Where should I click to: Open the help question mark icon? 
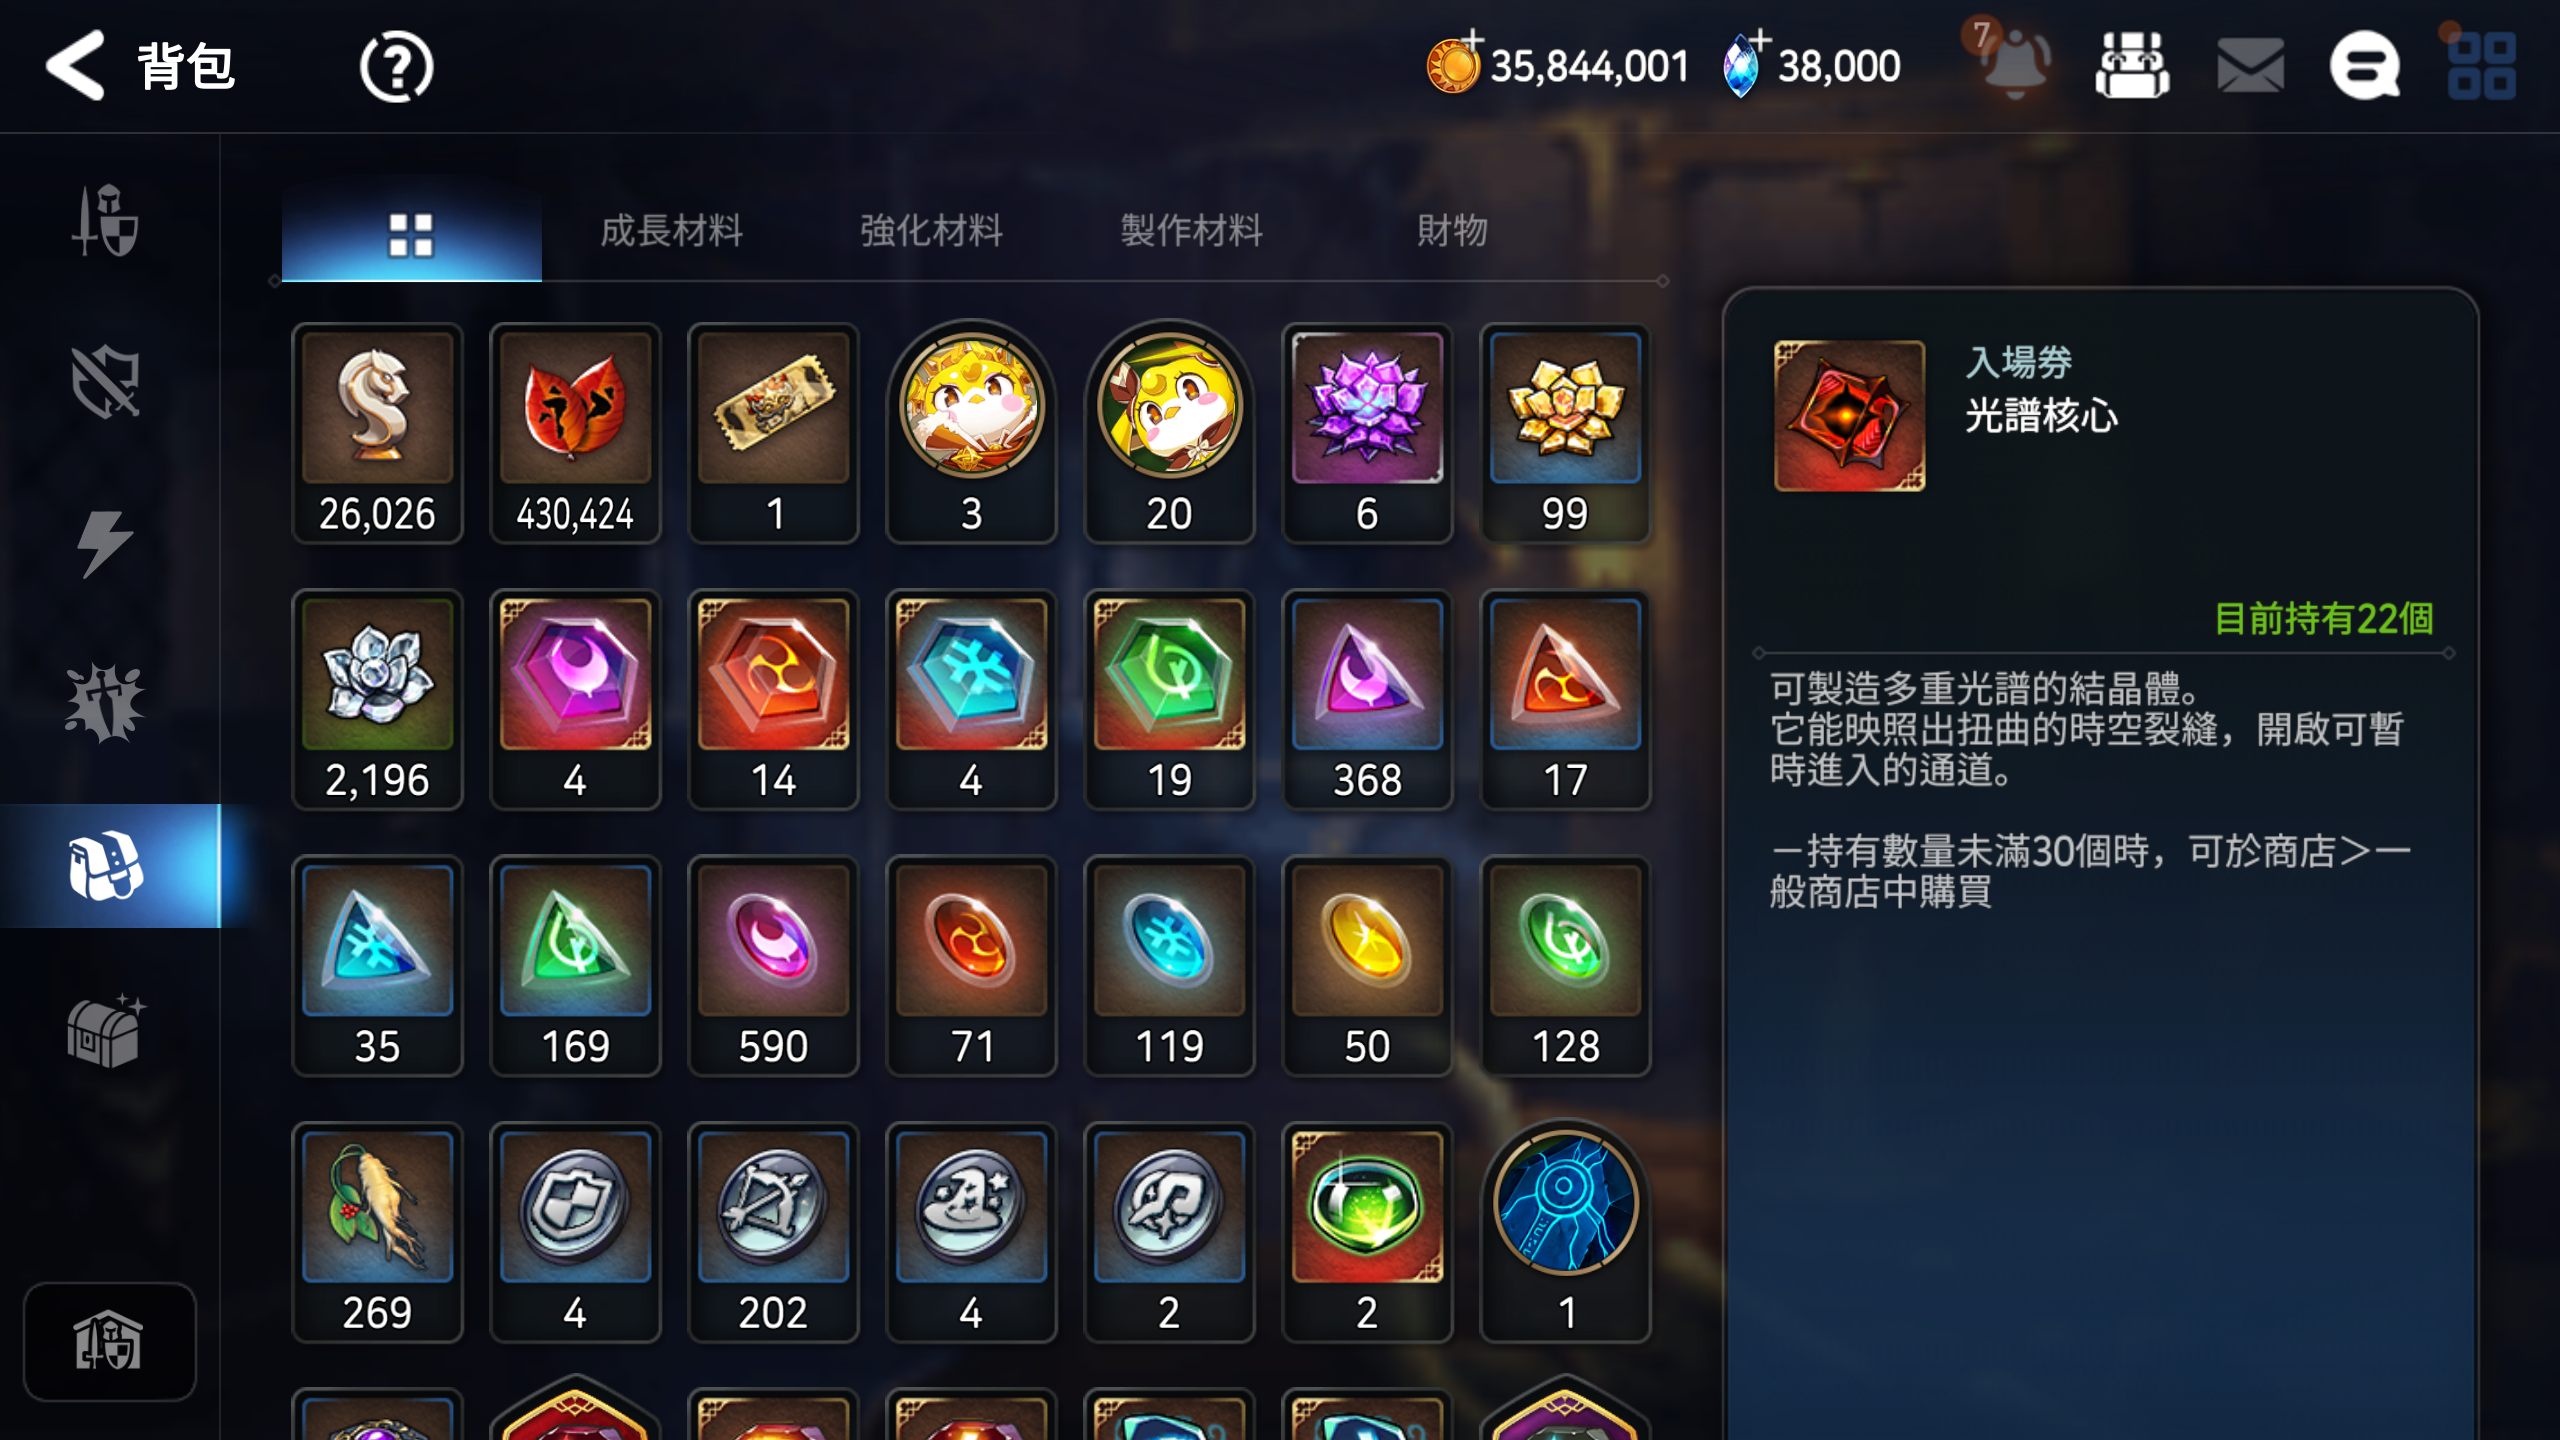pos(396,67)
